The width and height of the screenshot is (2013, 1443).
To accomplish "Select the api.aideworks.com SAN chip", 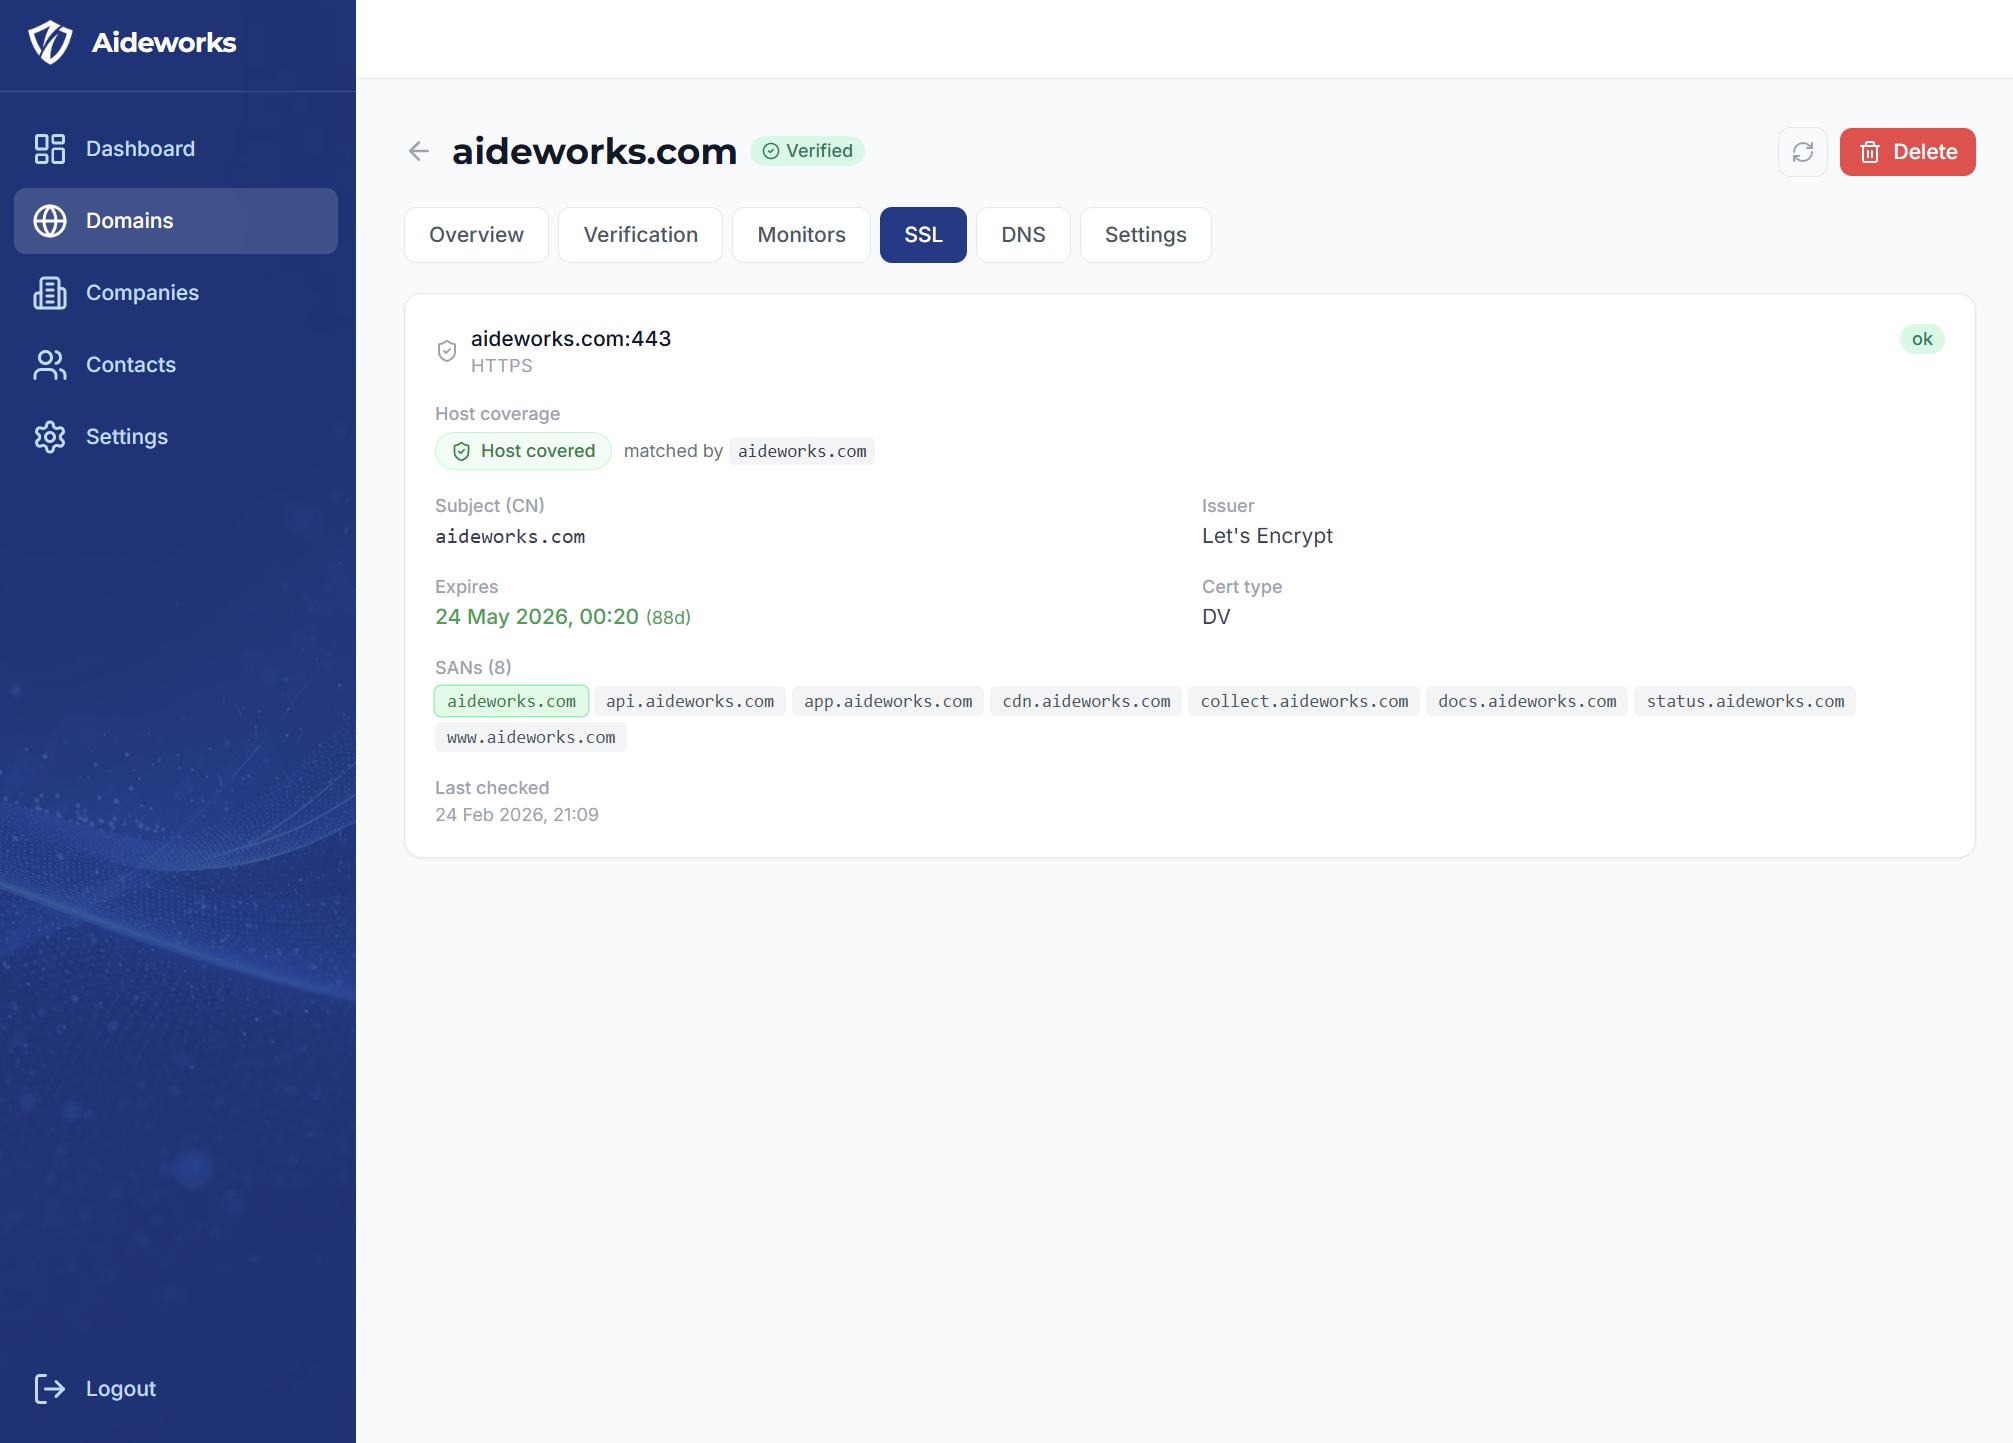I will 690,700.
